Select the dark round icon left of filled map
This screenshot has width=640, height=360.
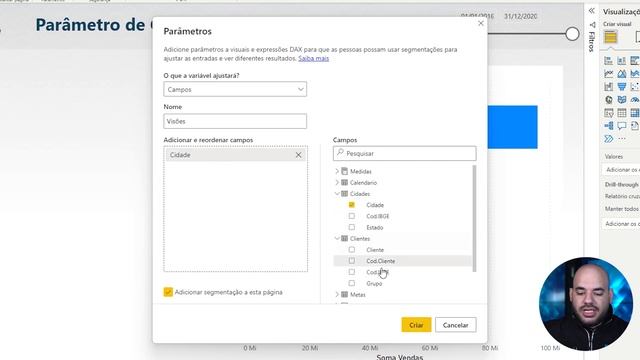(609, 100)
